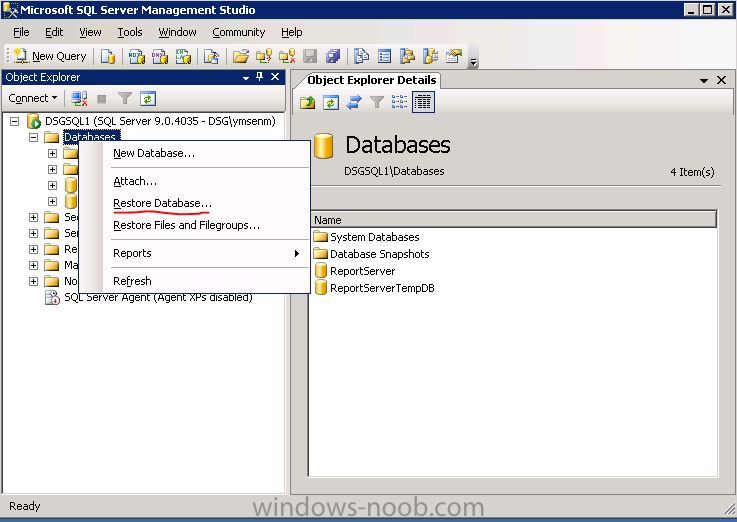Close the Object Explorer Details tab
Screen dimensions: 737x522
coord(721,80)
